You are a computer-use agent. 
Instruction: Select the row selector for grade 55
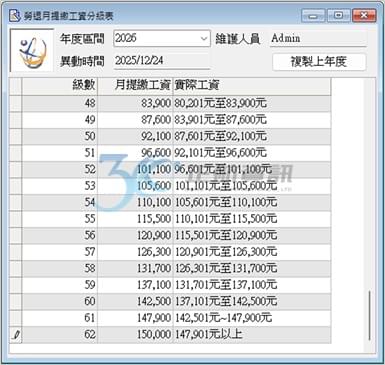15,219
